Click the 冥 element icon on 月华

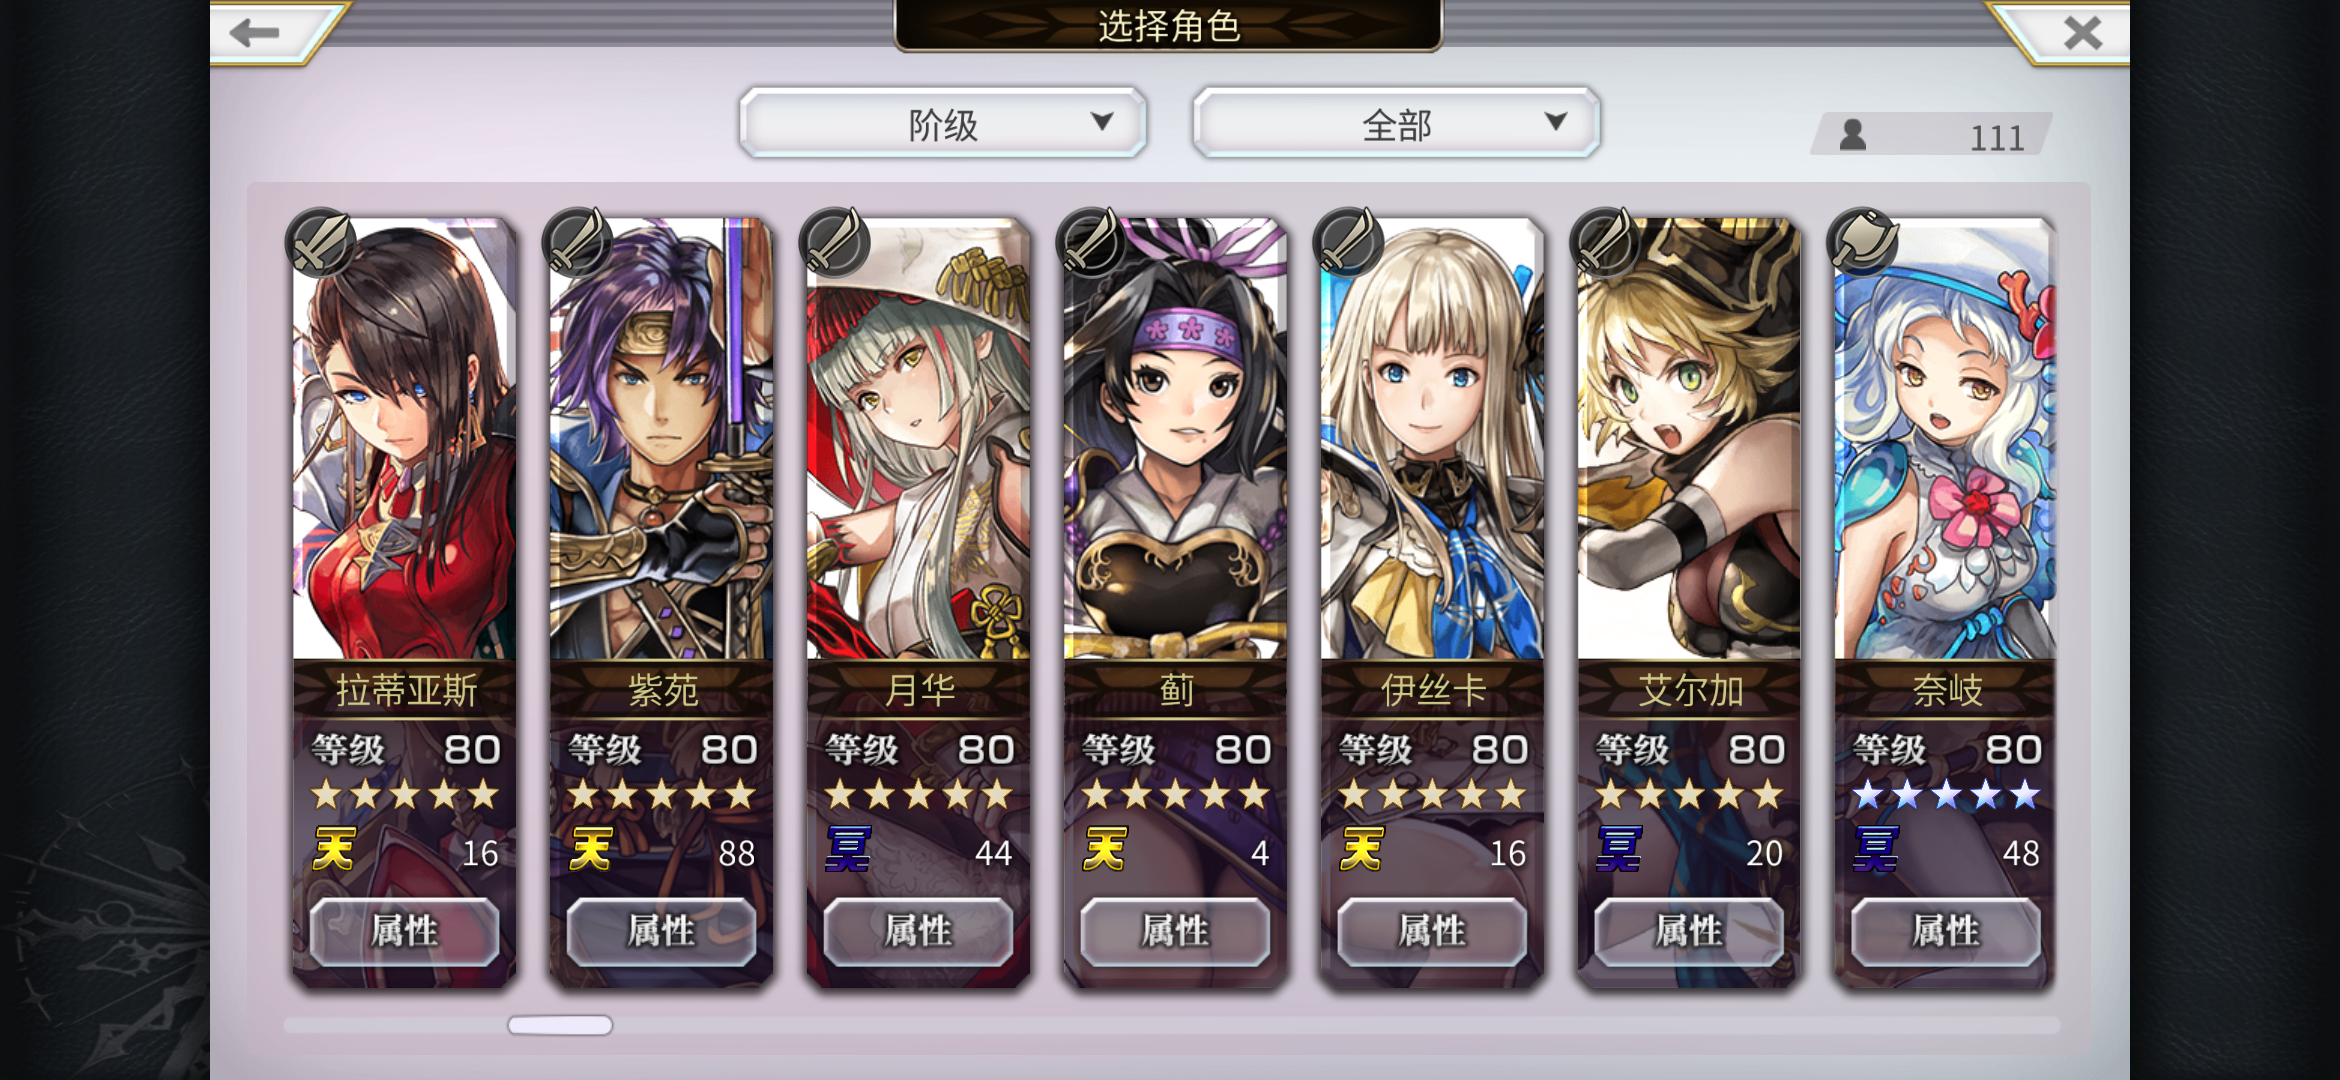point(848,850)
